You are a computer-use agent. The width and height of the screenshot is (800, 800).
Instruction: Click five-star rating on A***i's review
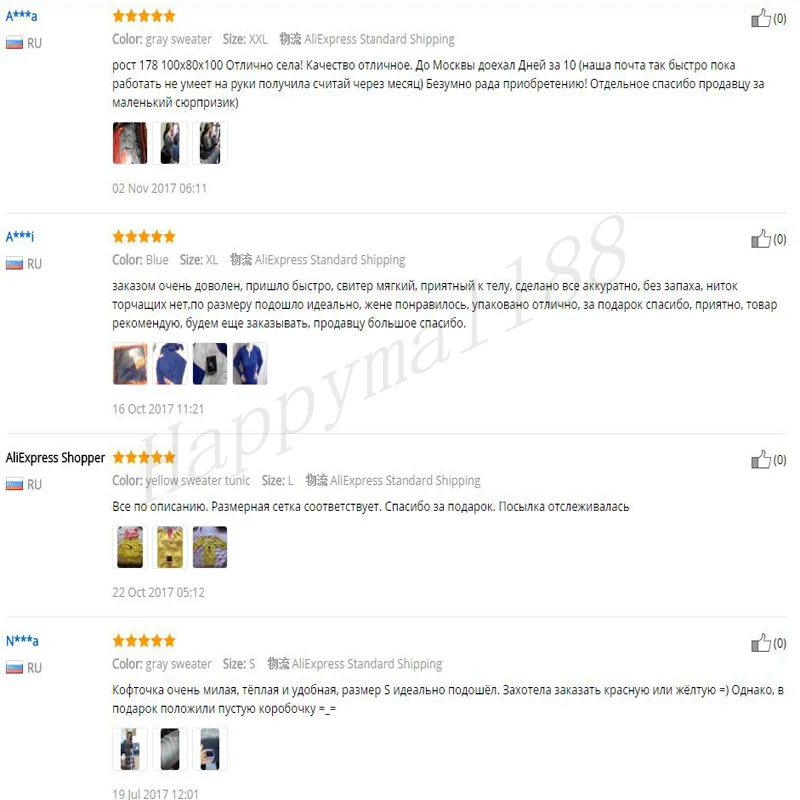[x=144, y=237]
